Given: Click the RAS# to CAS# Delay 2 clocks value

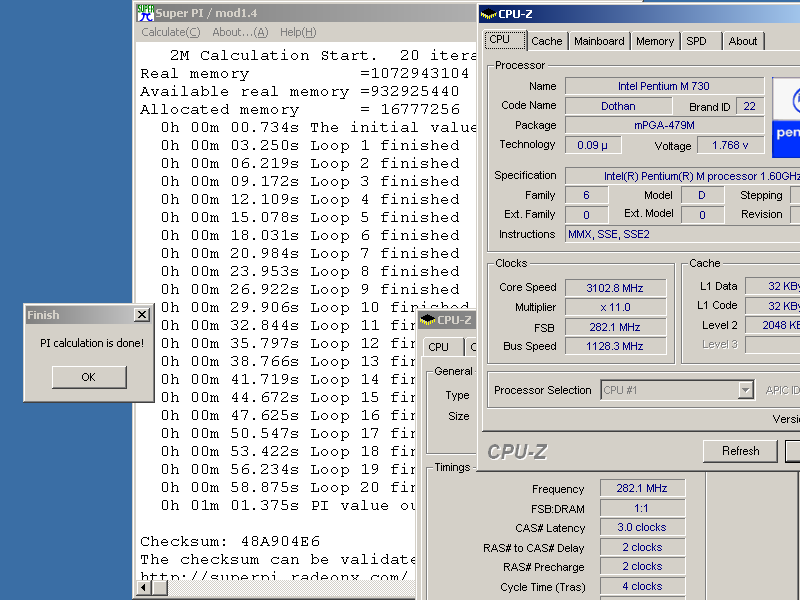Looking at the screenshot, I should (642, 547).
